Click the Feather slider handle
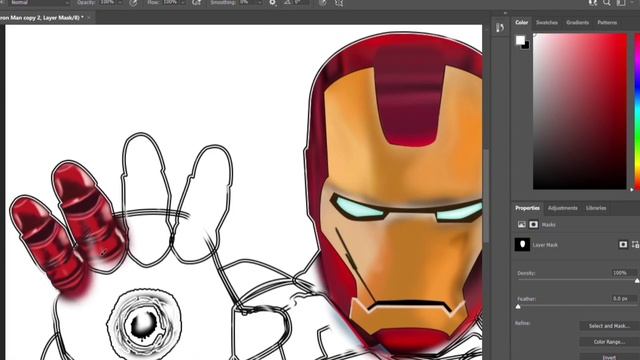This screenshot has height=360, width=640. 518,307
